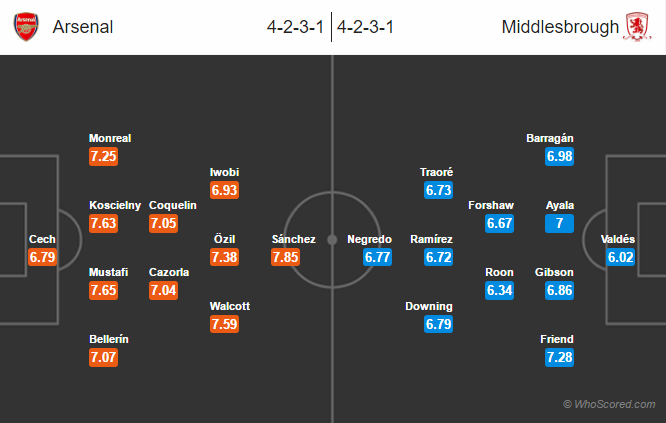The width and height of the screenshot is (666, 423).
Task: Select Özil's 7.38 rating badge
Action: (224, 257)
